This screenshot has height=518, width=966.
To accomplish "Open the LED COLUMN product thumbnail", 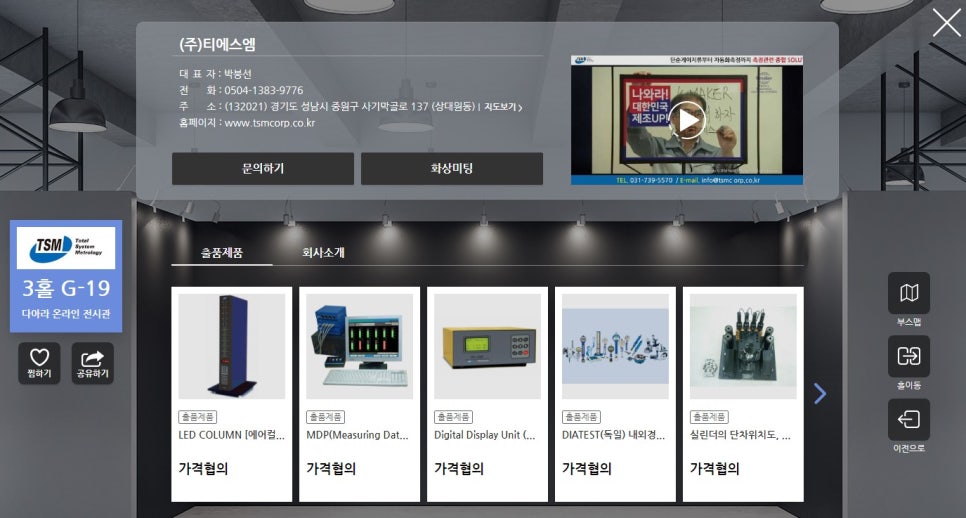I will coord(232,346).
